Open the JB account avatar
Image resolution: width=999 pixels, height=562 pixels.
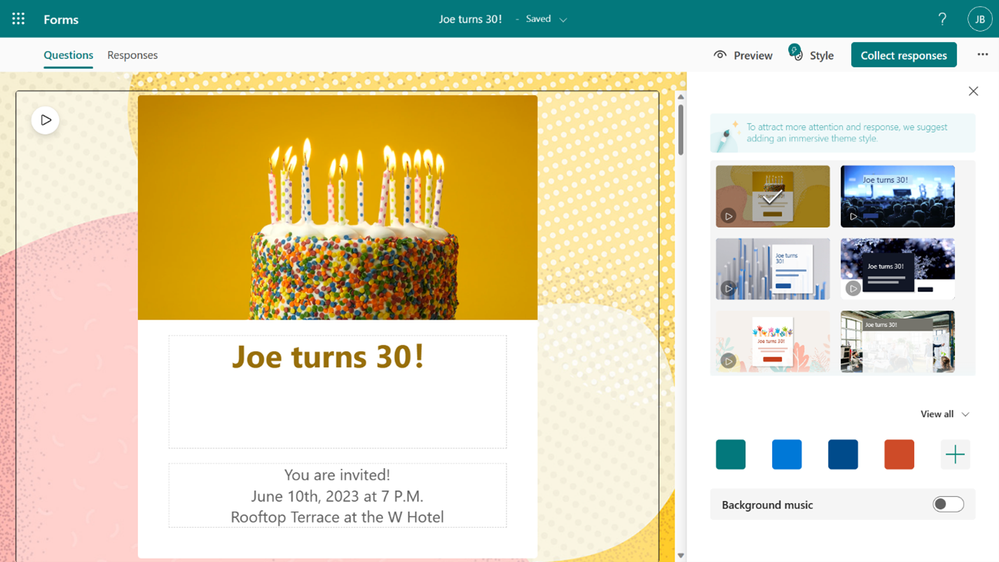pos(980,19)
